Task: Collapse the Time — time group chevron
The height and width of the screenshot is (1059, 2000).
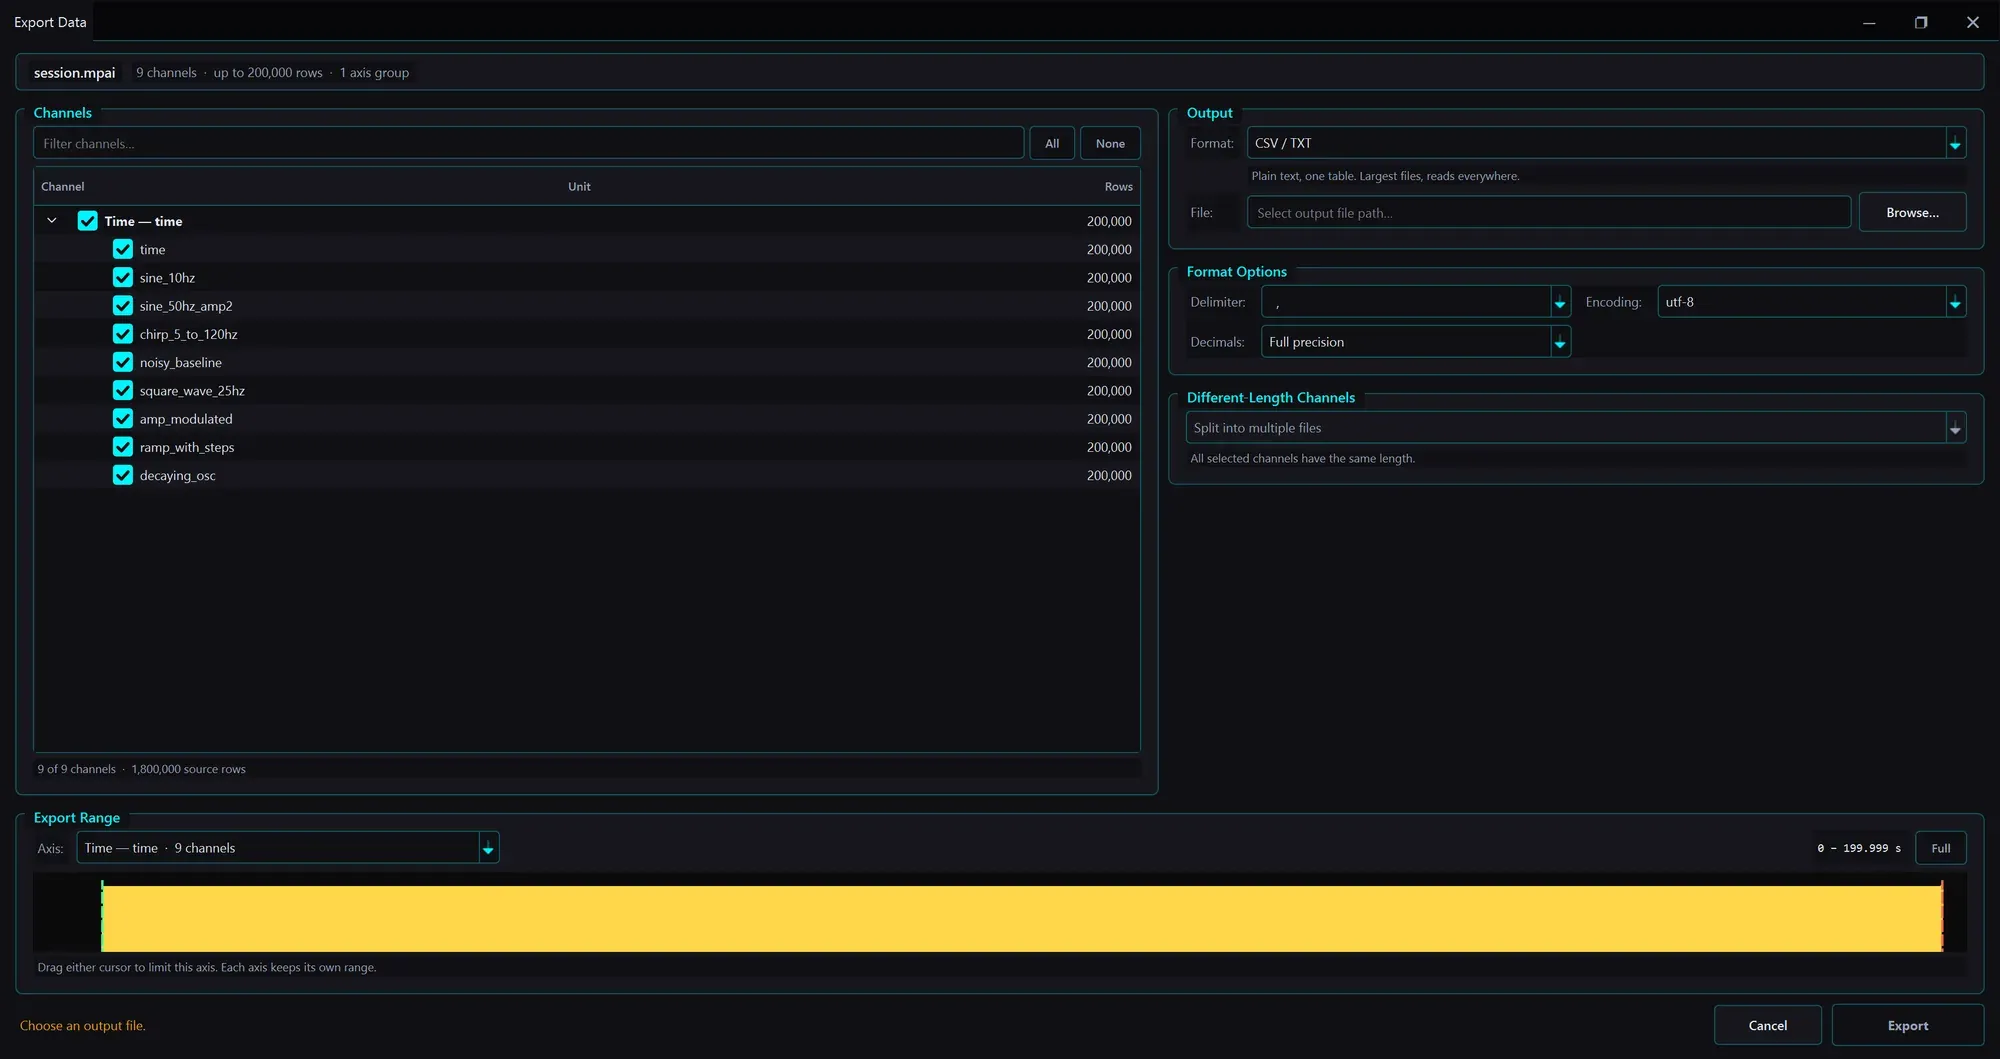Action: pyautogui.click(x=52, y=221)
